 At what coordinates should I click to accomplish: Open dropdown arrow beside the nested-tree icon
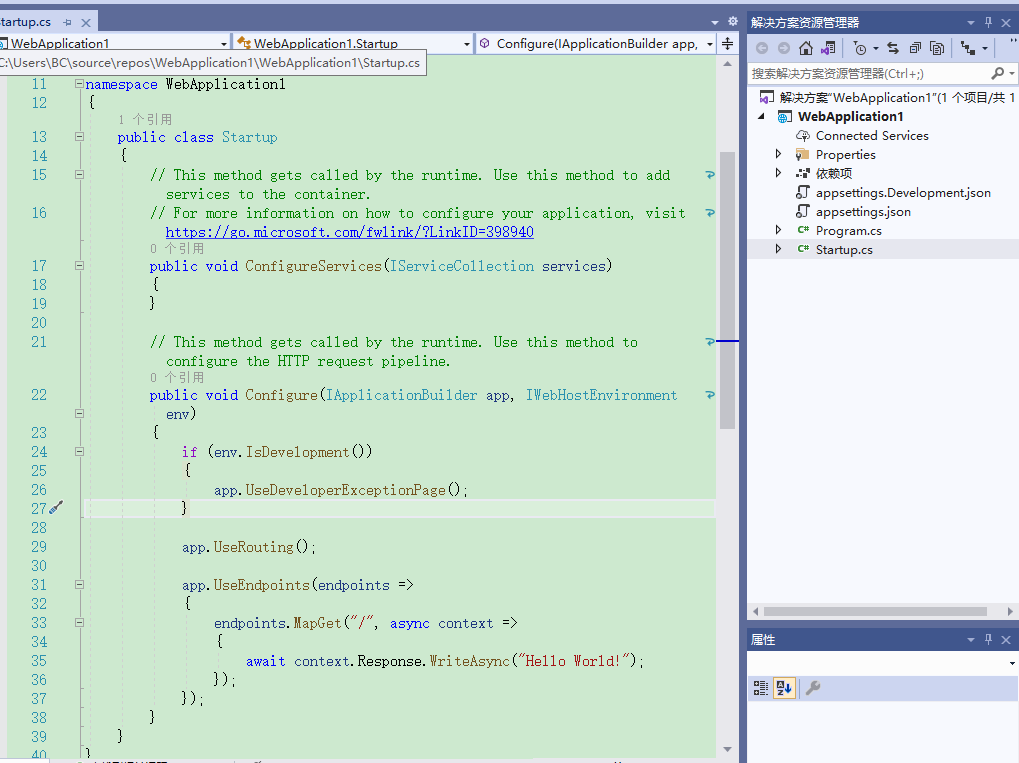(985, 49)
